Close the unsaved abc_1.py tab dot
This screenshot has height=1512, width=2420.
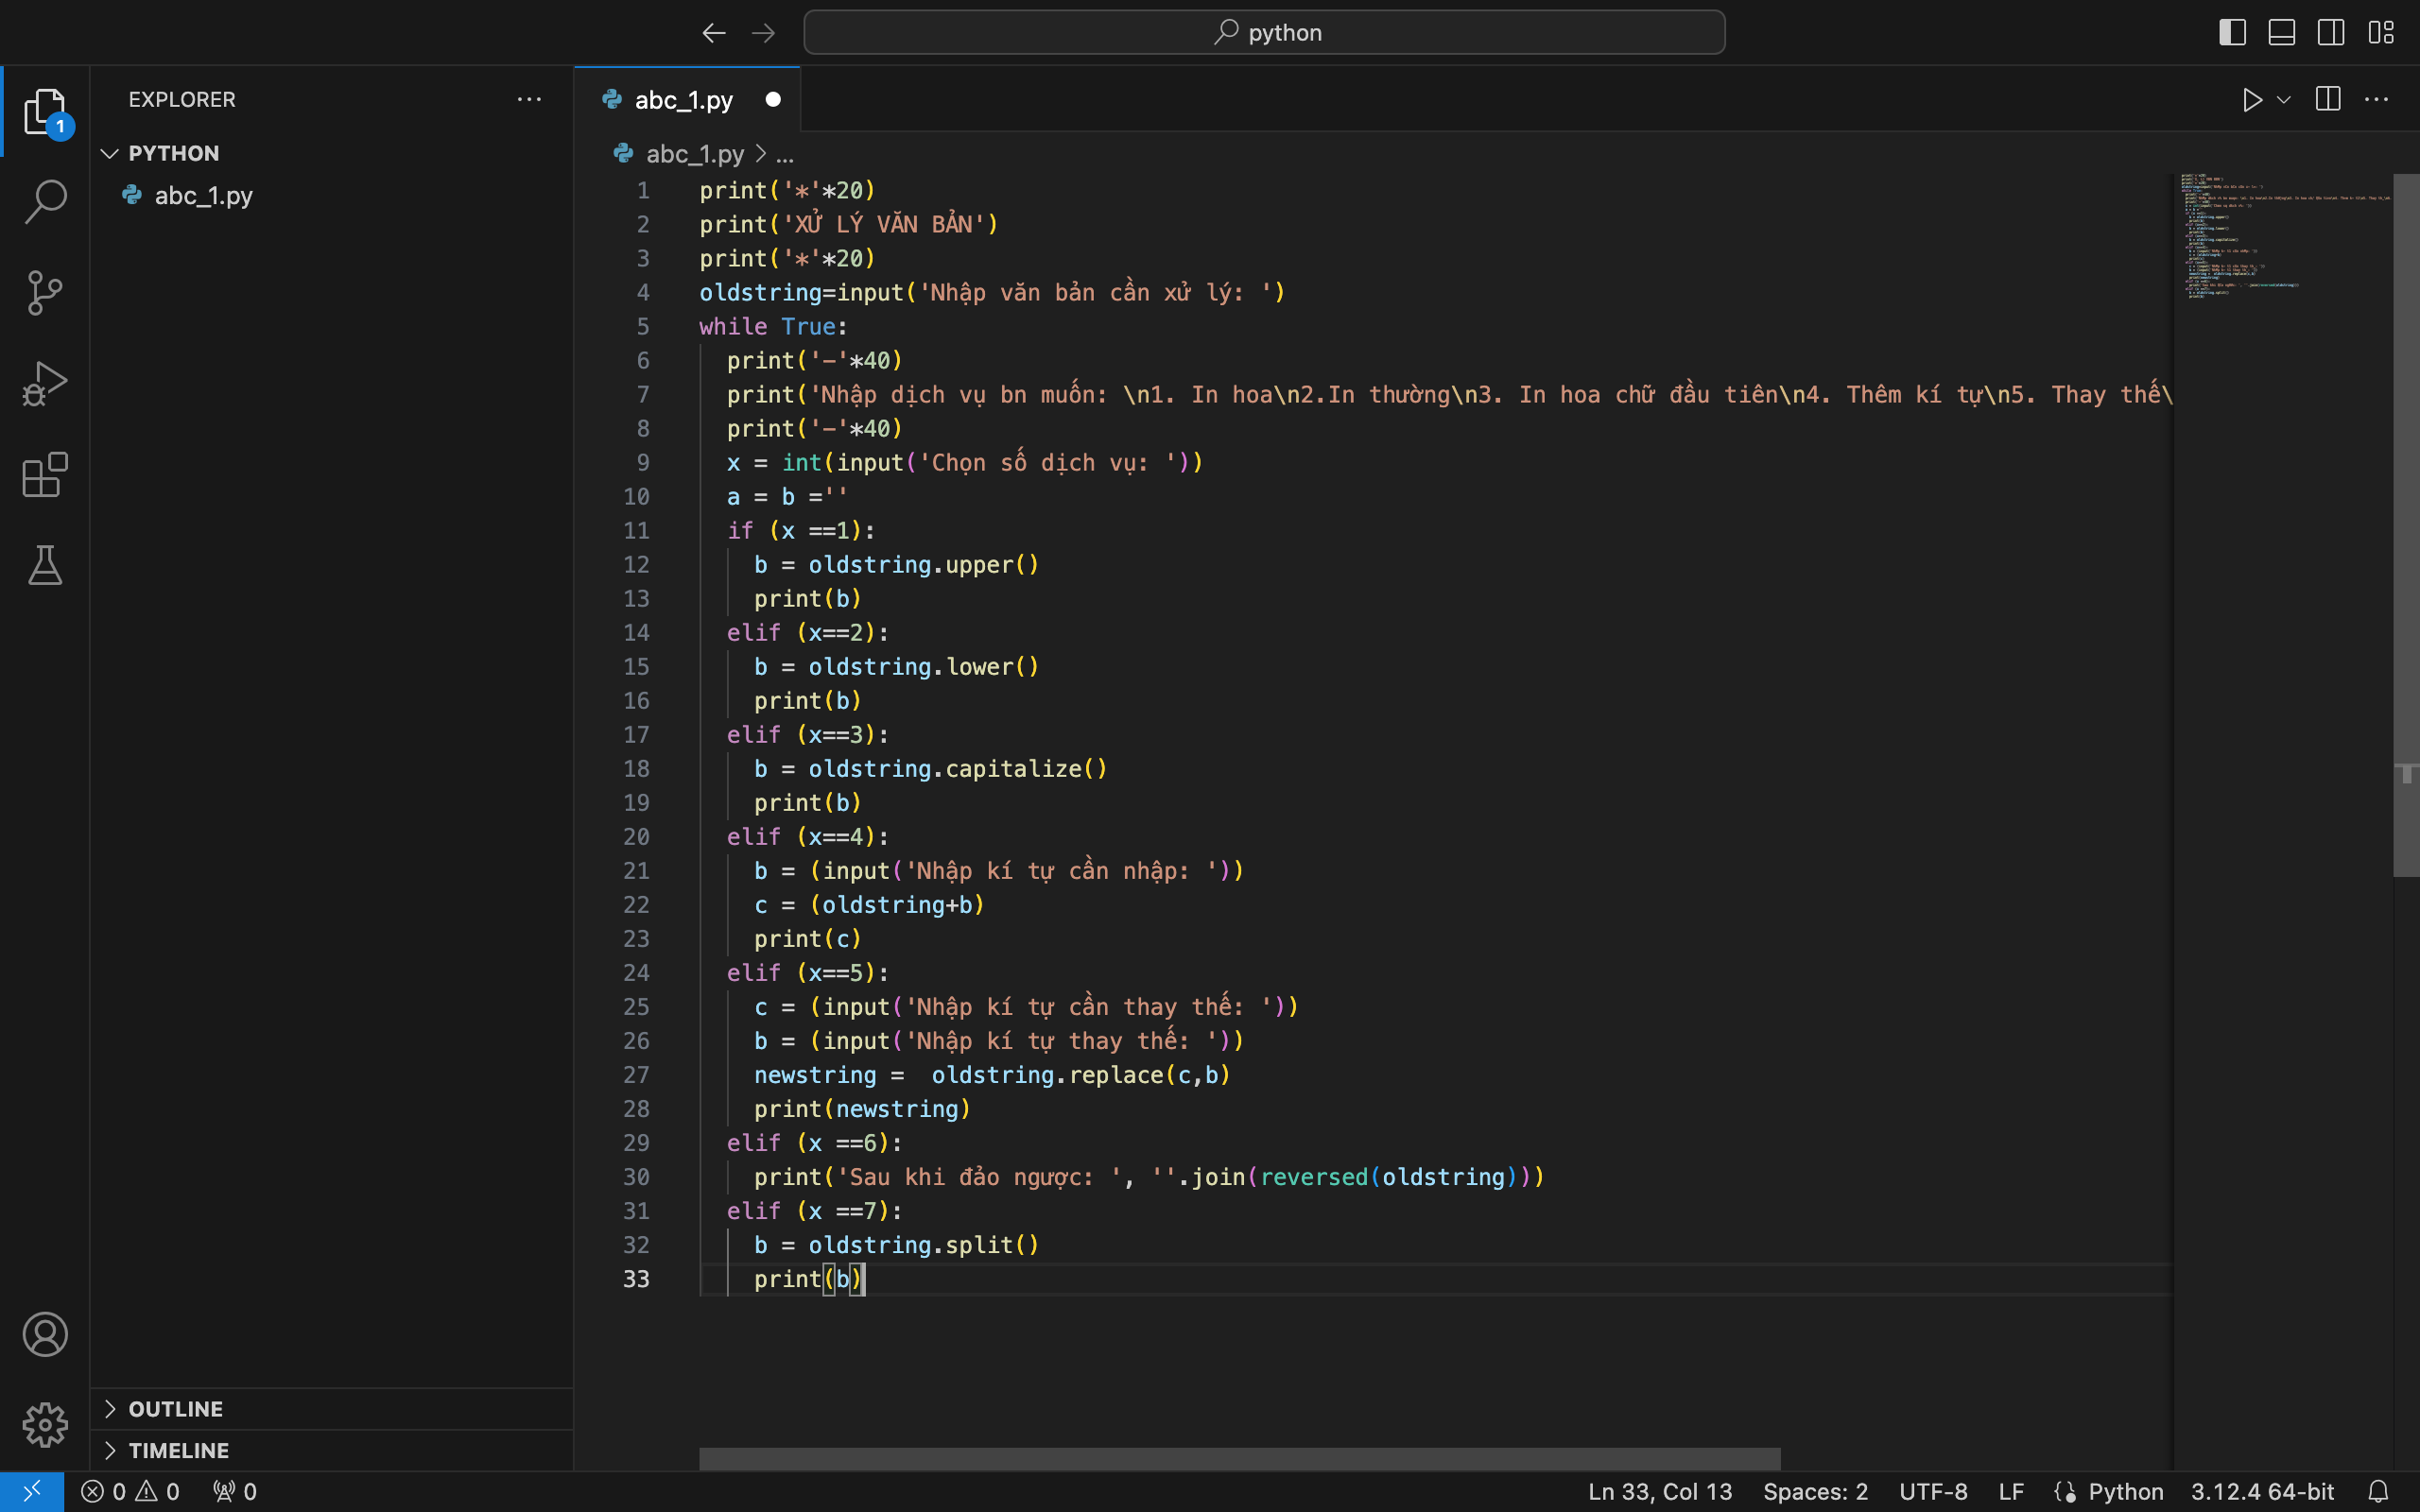point(773,100)
